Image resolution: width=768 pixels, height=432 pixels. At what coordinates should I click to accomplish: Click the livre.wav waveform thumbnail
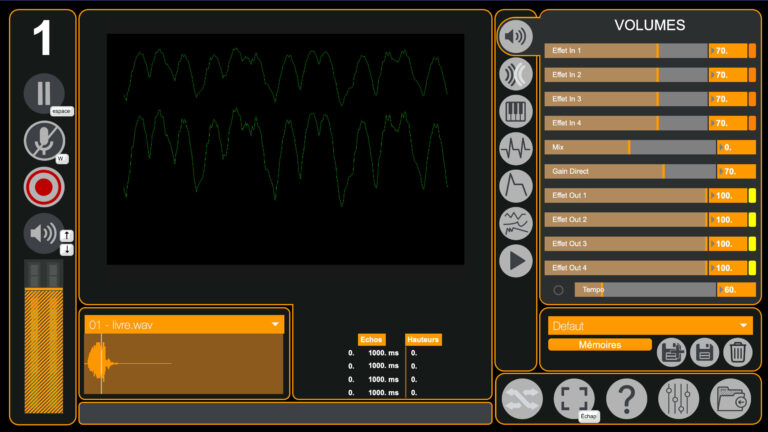tap(185, 364)
